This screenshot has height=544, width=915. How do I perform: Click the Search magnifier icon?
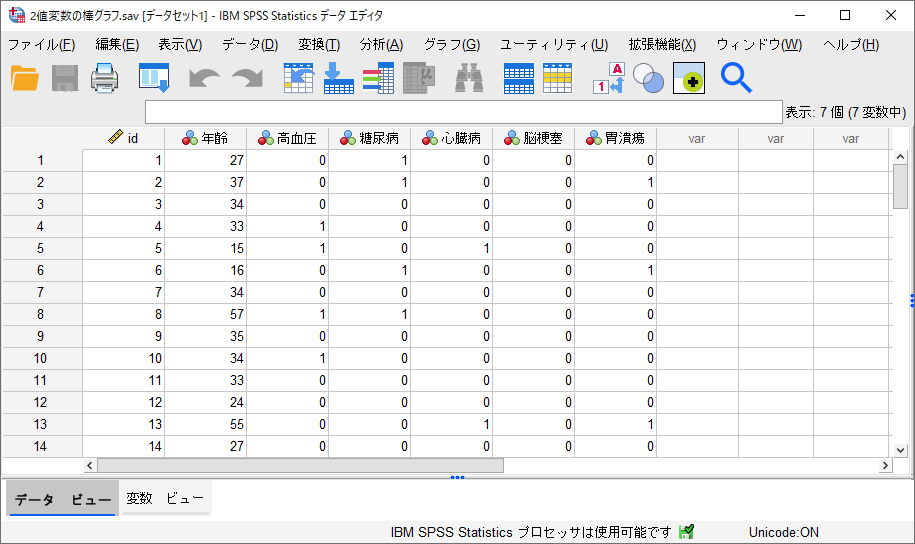click(736, 78)
